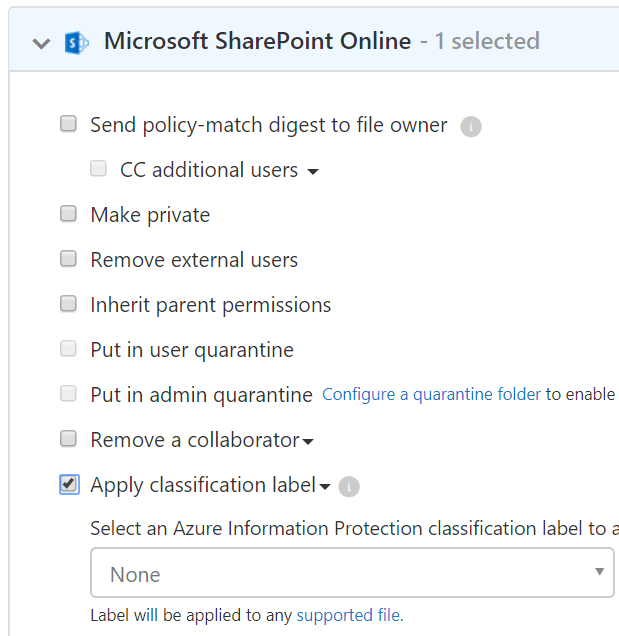Enable Remove external users option

[69, 259]
